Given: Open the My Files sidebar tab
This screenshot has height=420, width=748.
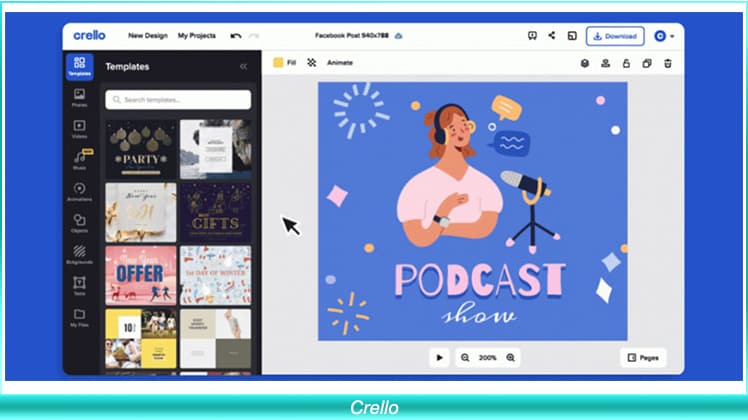Looking at the screenshot, I should pos(79,317).
